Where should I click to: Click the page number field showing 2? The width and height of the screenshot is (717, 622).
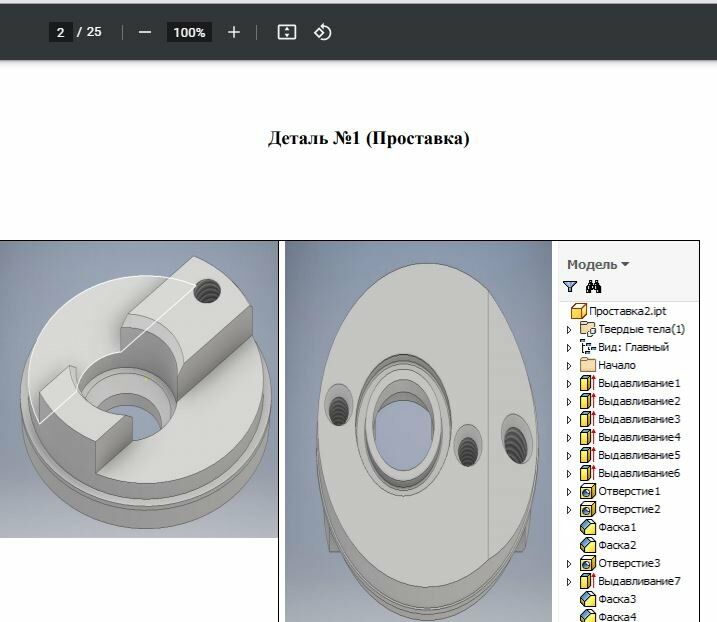[x=60, y=32]
